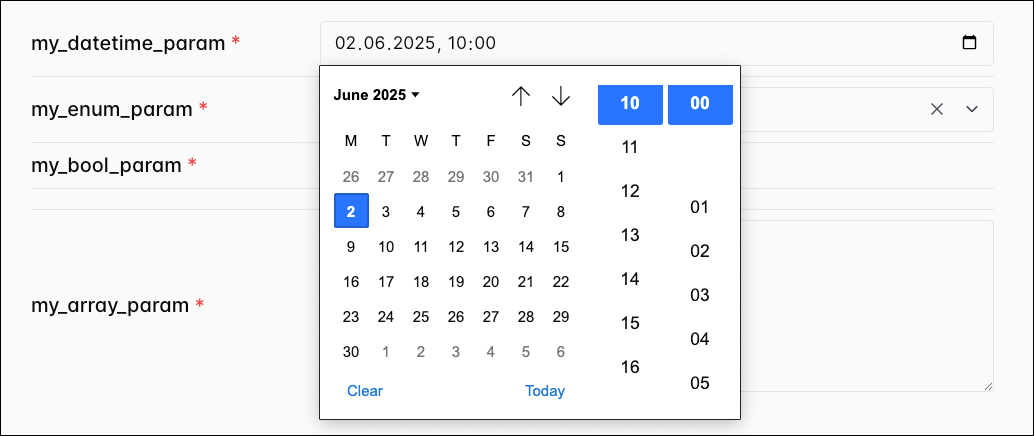The height and width of the screenshot is (436, 1034).
Task: Clear the enum selection with X icon
Action: (x=937, y=109)
